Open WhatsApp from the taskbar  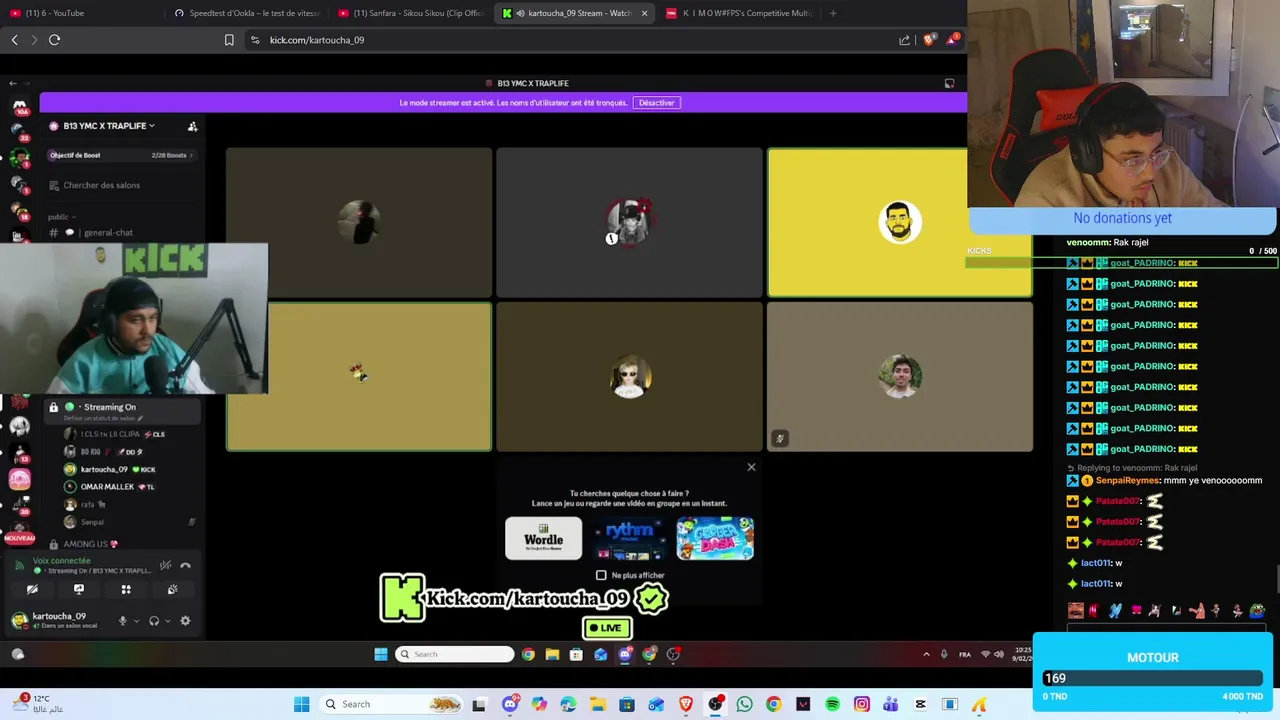click(744, 704)
